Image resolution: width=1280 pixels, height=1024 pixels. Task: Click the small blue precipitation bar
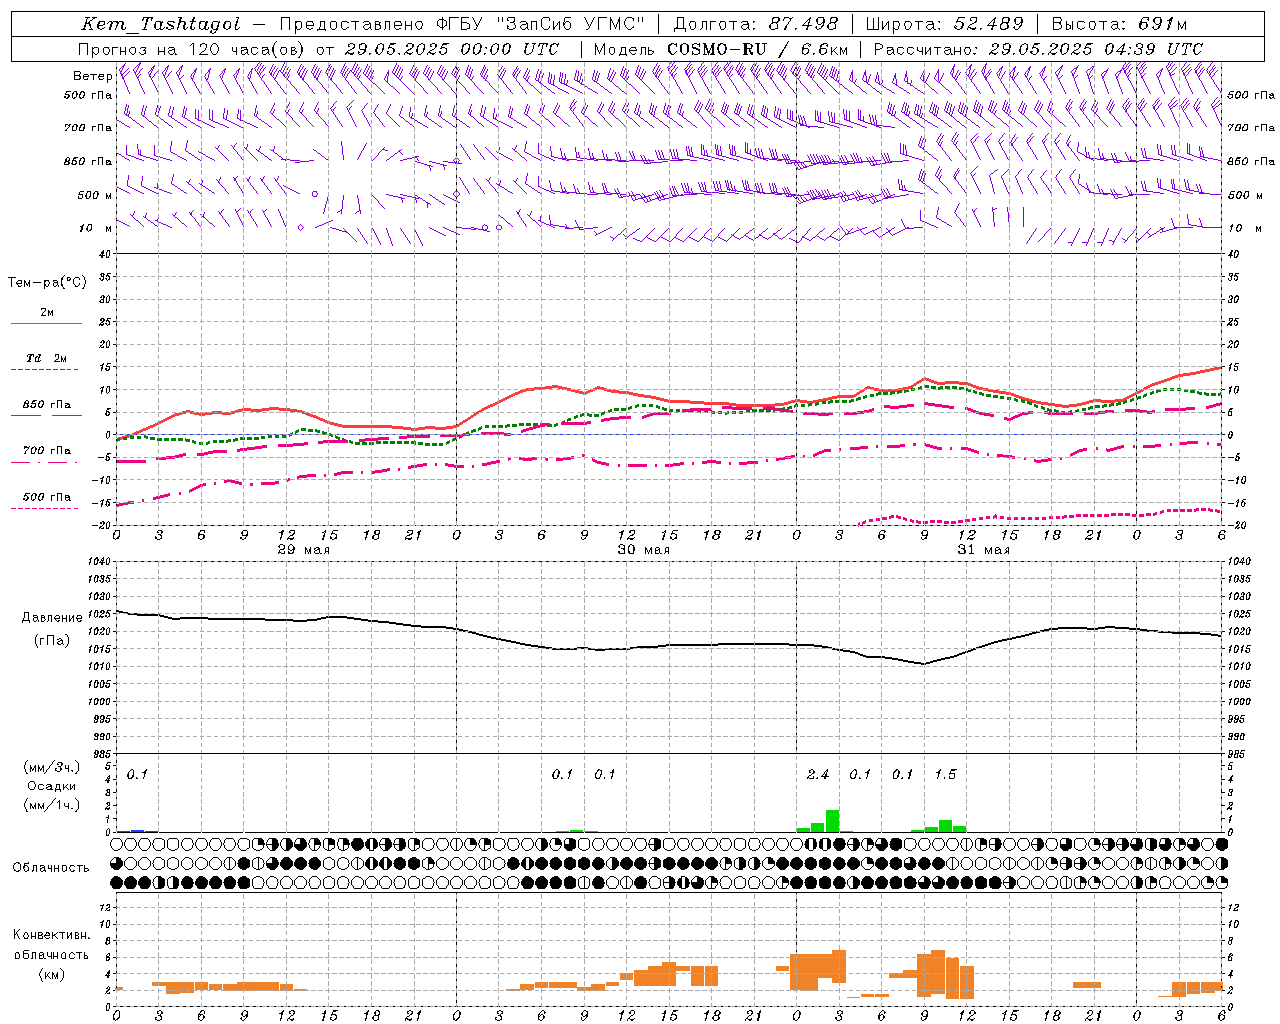138,831
